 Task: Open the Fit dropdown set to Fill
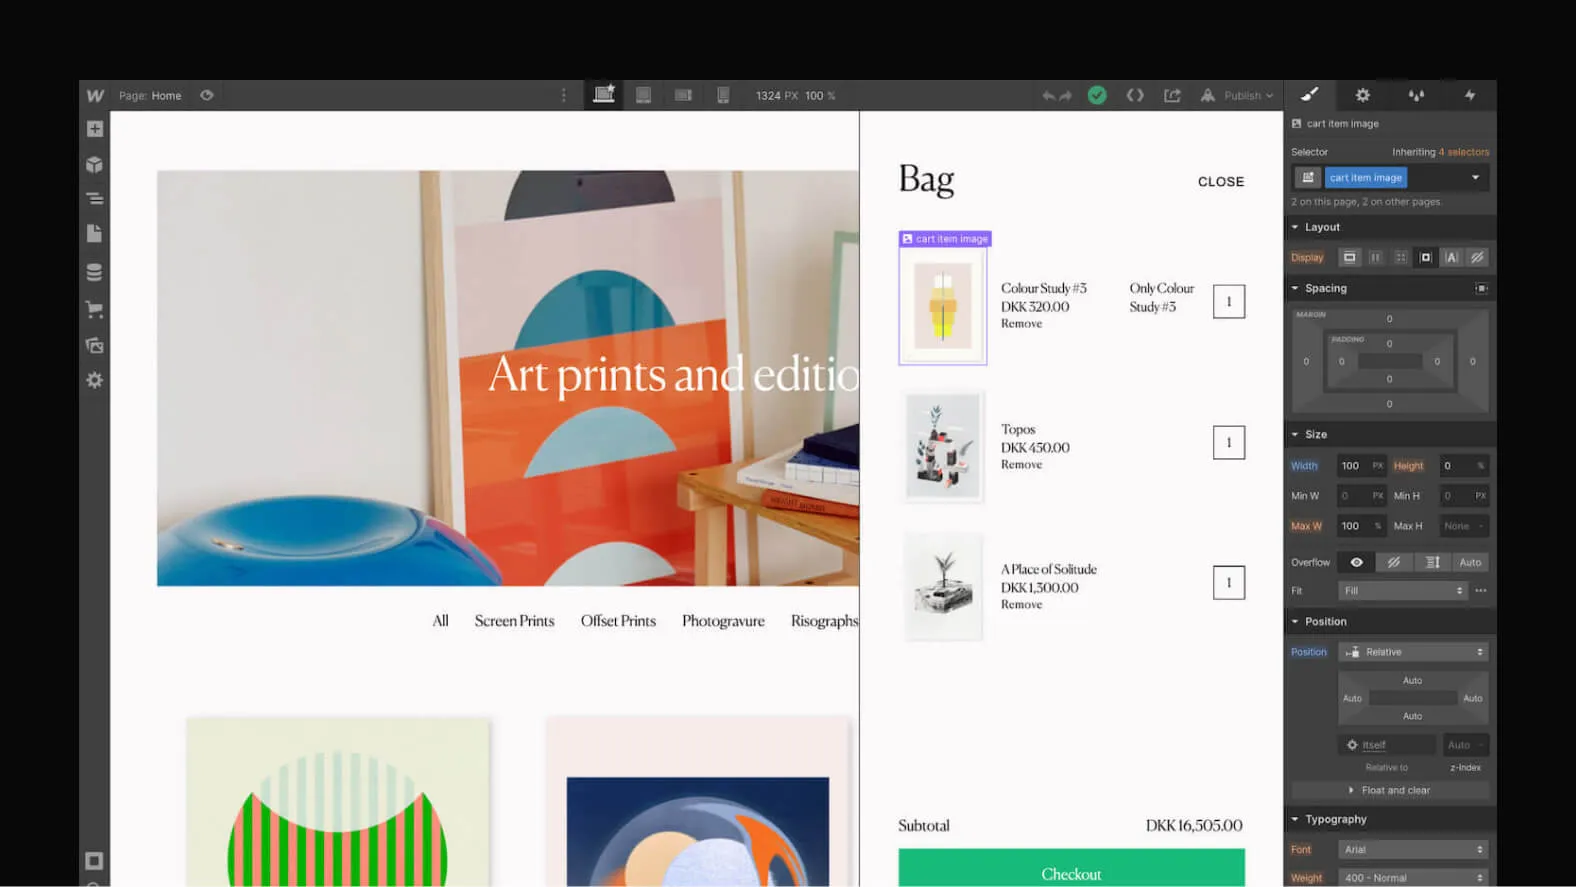pyautogui.click(x=1403, y=591)
